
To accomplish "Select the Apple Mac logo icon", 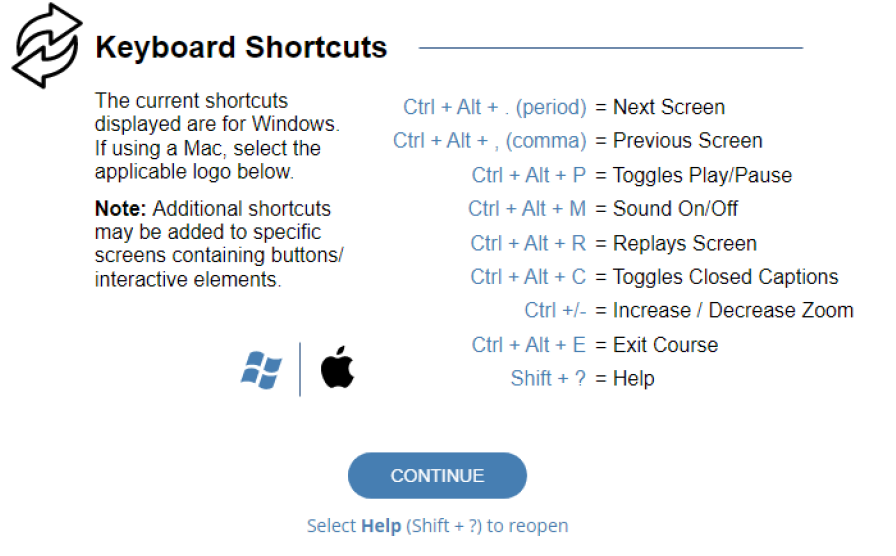I will 337,367.
